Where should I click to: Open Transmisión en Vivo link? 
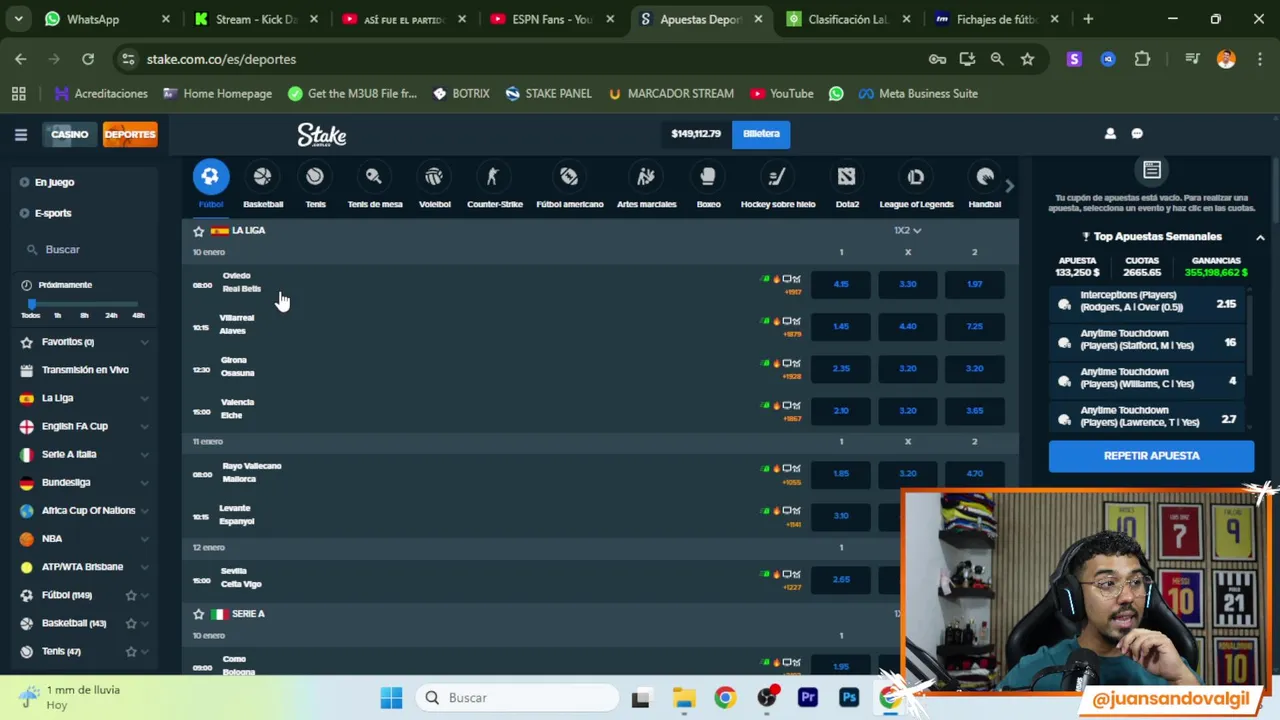[85, 370]
